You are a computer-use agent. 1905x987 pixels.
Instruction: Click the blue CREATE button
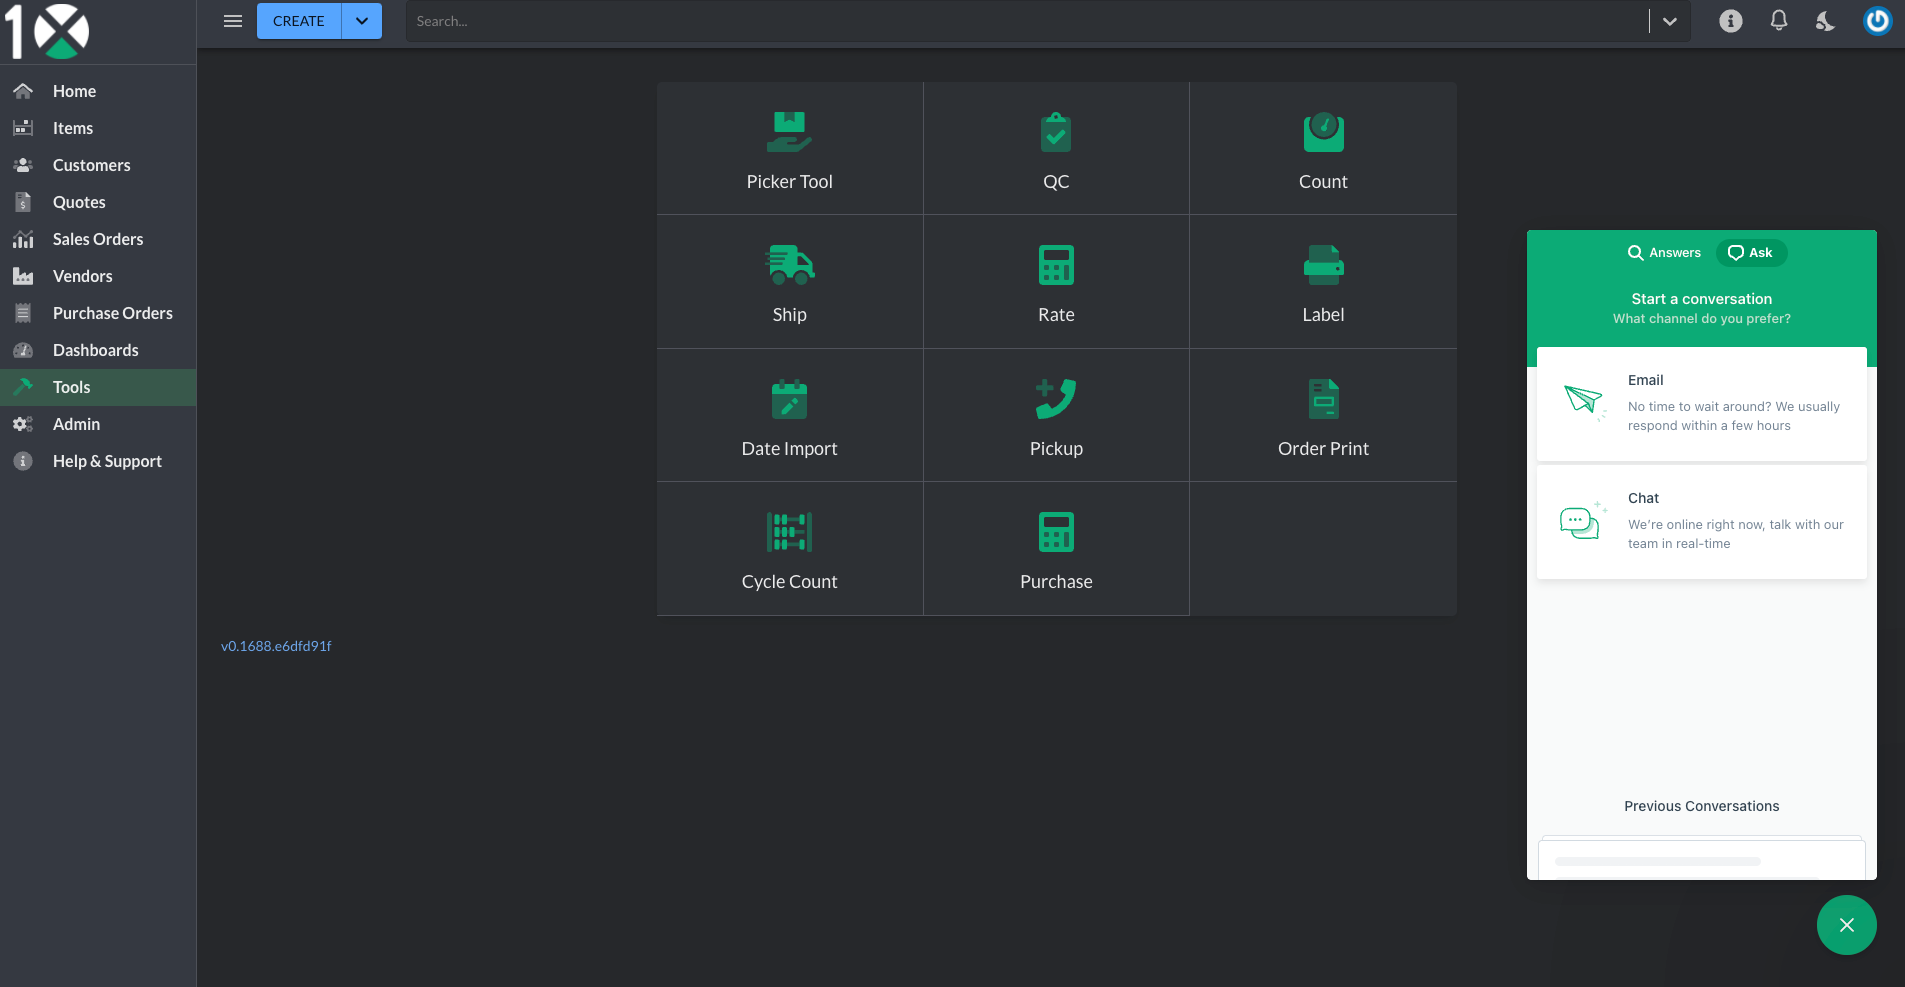click(298, 21)
